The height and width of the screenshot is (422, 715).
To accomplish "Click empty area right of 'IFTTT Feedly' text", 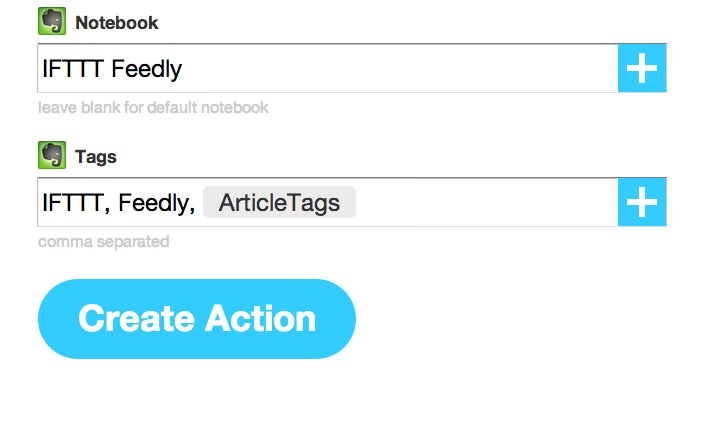I will 399,68.
